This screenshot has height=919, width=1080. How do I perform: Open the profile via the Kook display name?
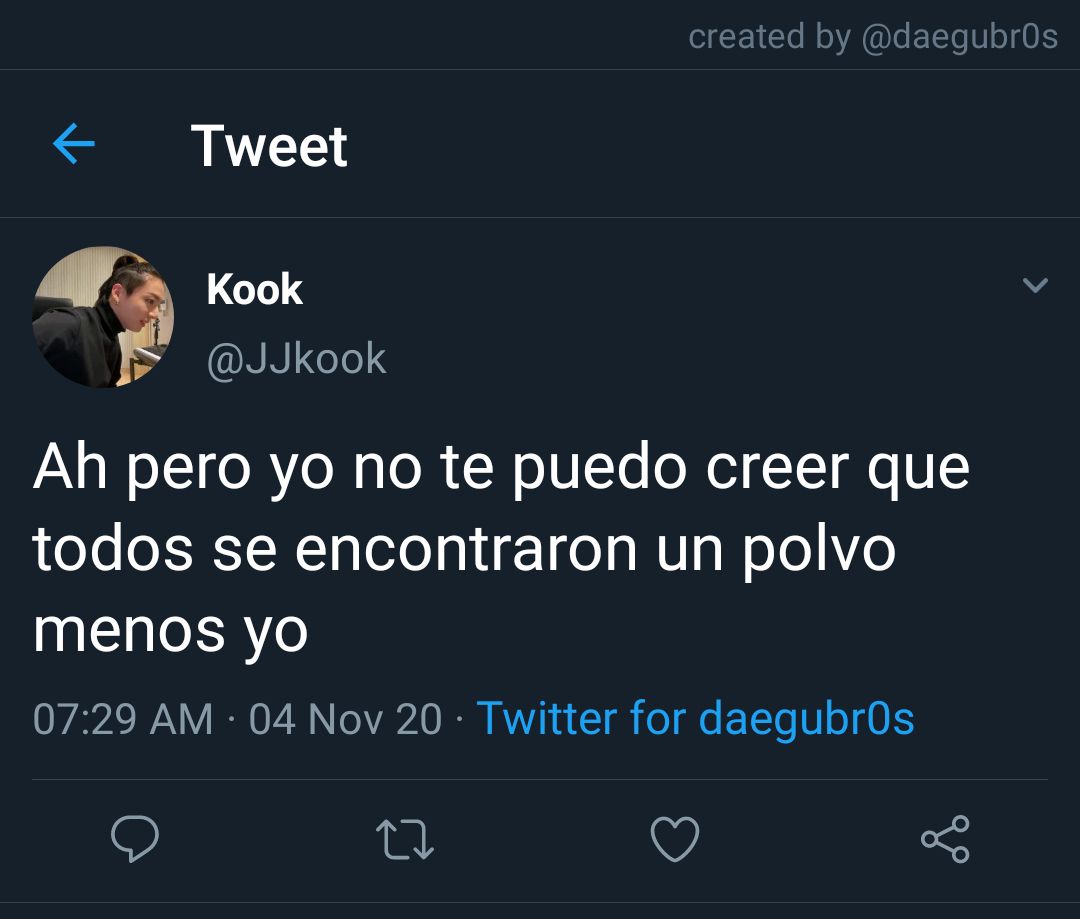[x=254, y=289]
